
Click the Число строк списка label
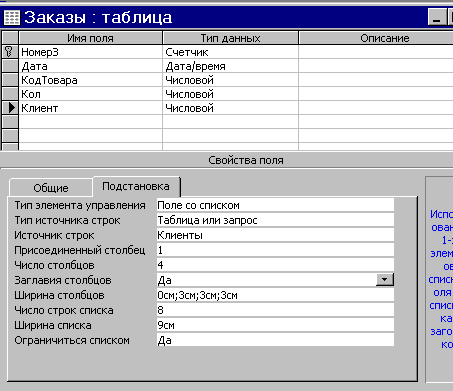click(x=64, y=310)
